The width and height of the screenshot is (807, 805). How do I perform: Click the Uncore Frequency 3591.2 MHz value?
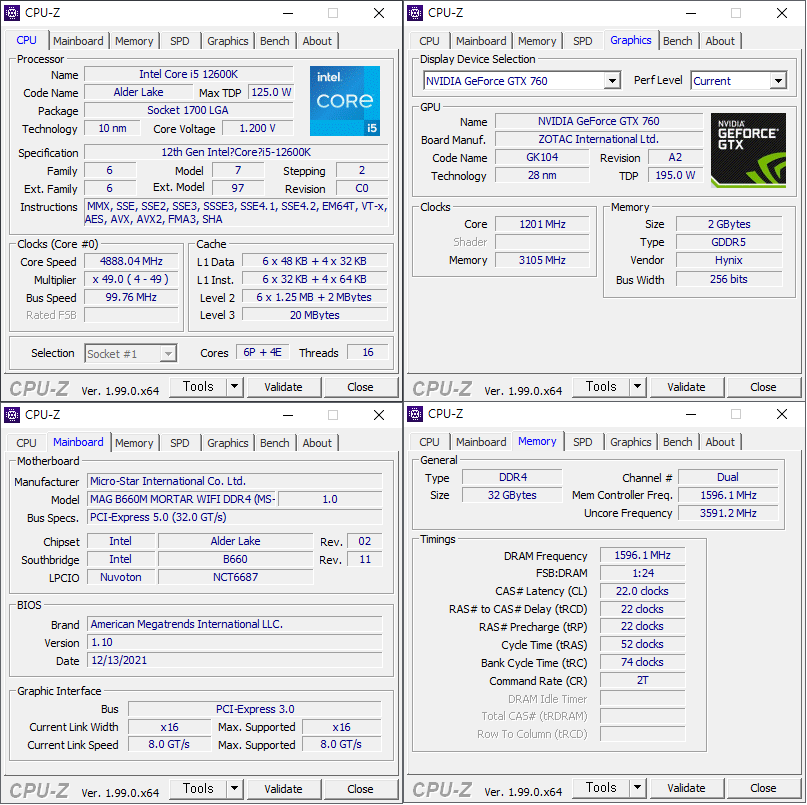tap(728, 513)
